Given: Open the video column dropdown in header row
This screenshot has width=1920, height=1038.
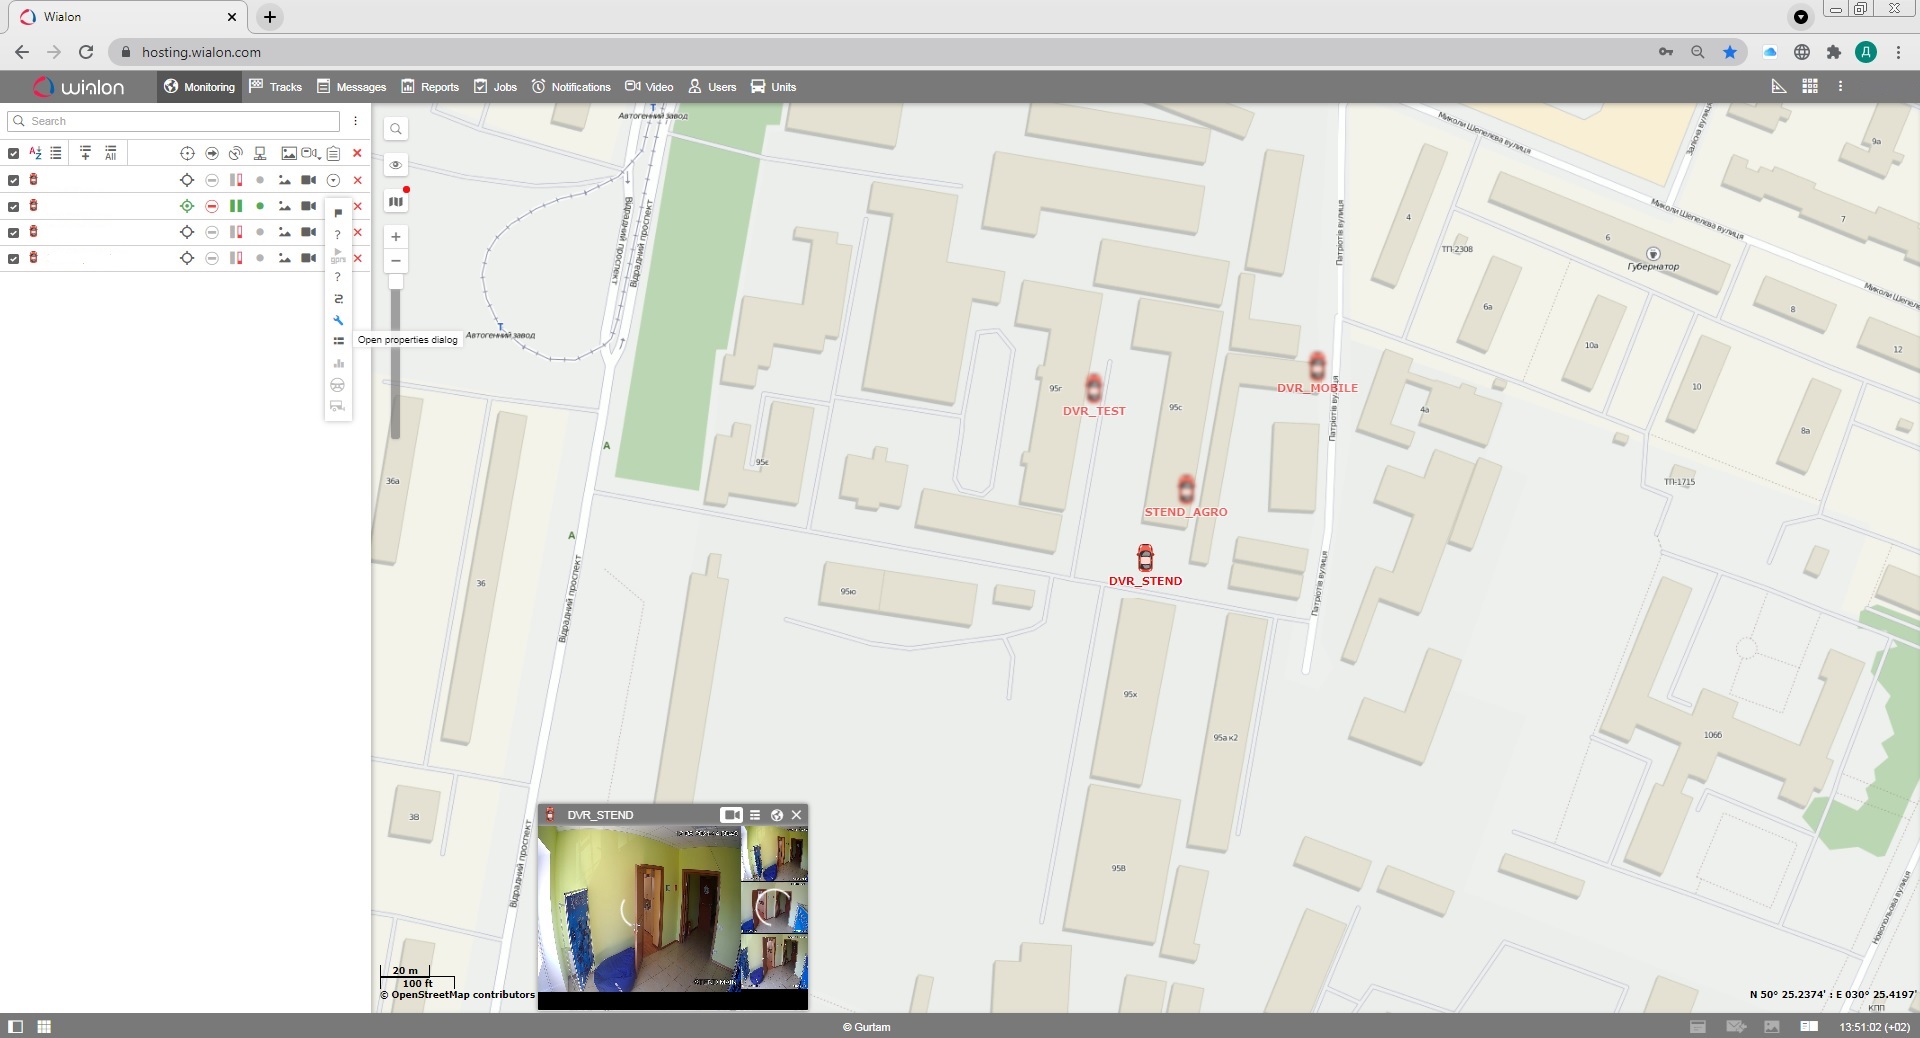Looking at the screenshot, I should [311, 154].
